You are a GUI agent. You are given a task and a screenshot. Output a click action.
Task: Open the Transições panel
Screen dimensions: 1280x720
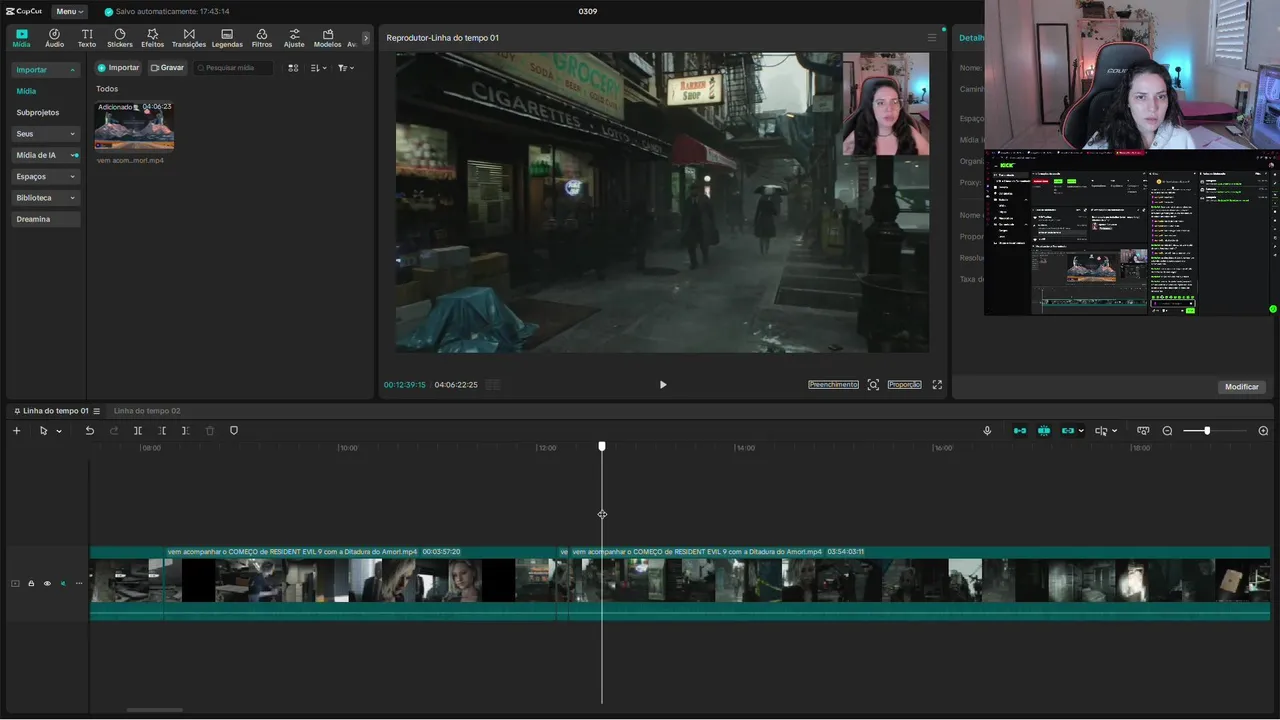coord(188,38)
